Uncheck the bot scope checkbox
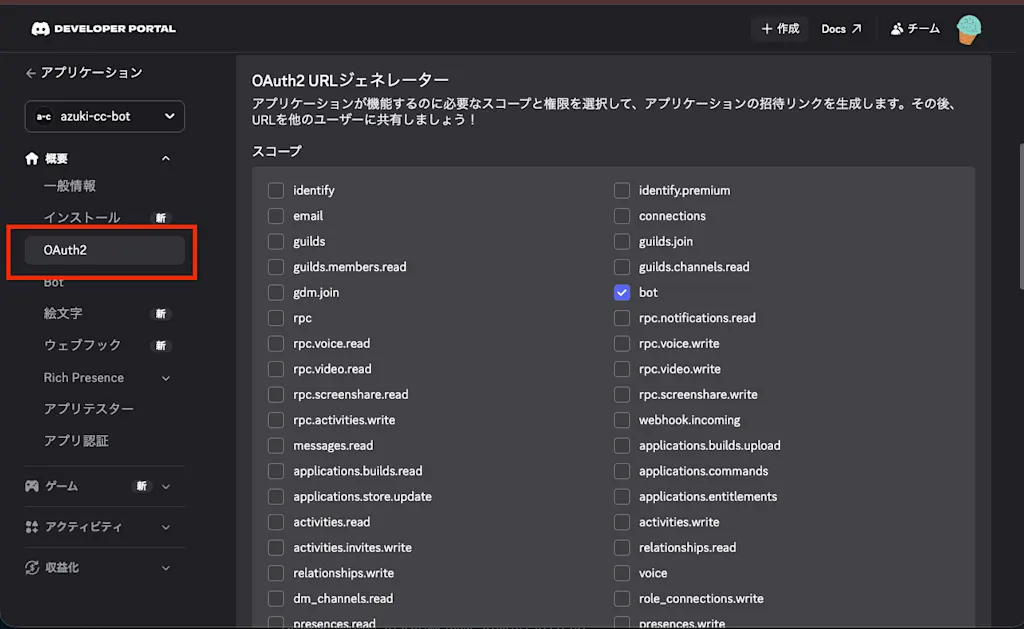The image size is (1024, 629). 622,293
